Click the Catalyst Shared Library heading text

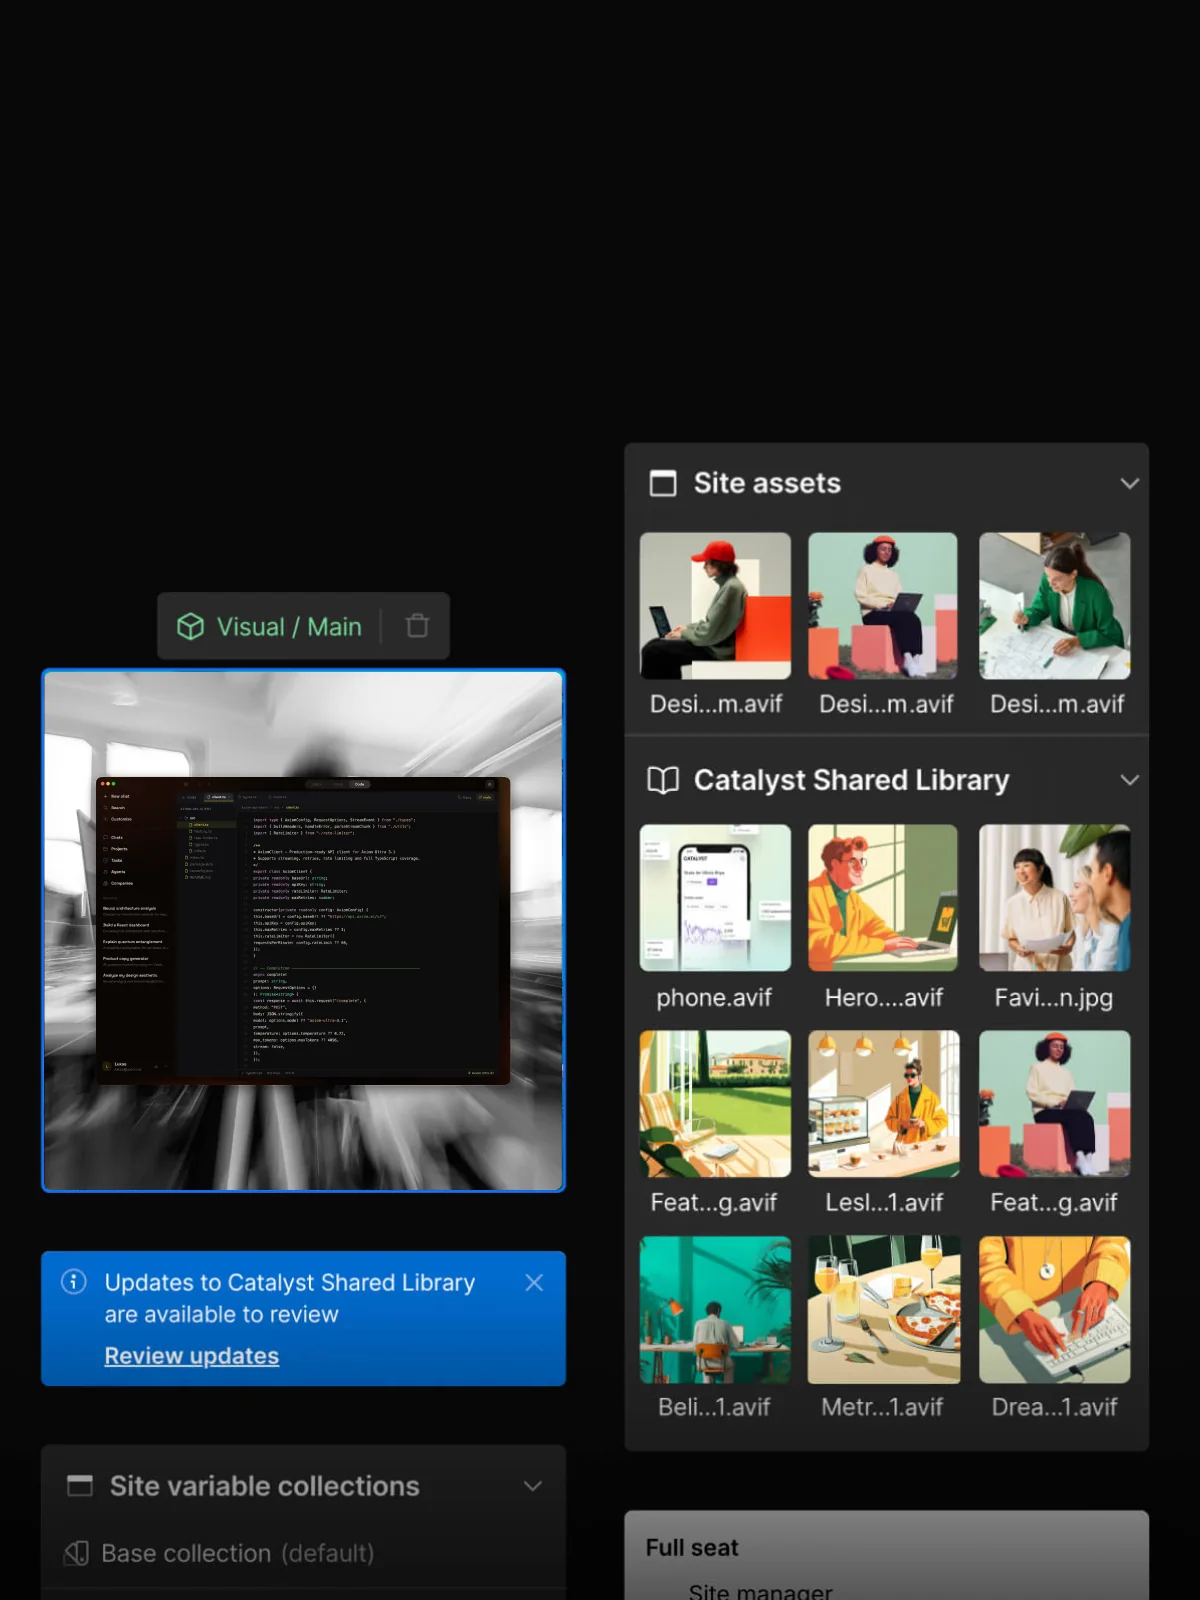pos(852,780)
